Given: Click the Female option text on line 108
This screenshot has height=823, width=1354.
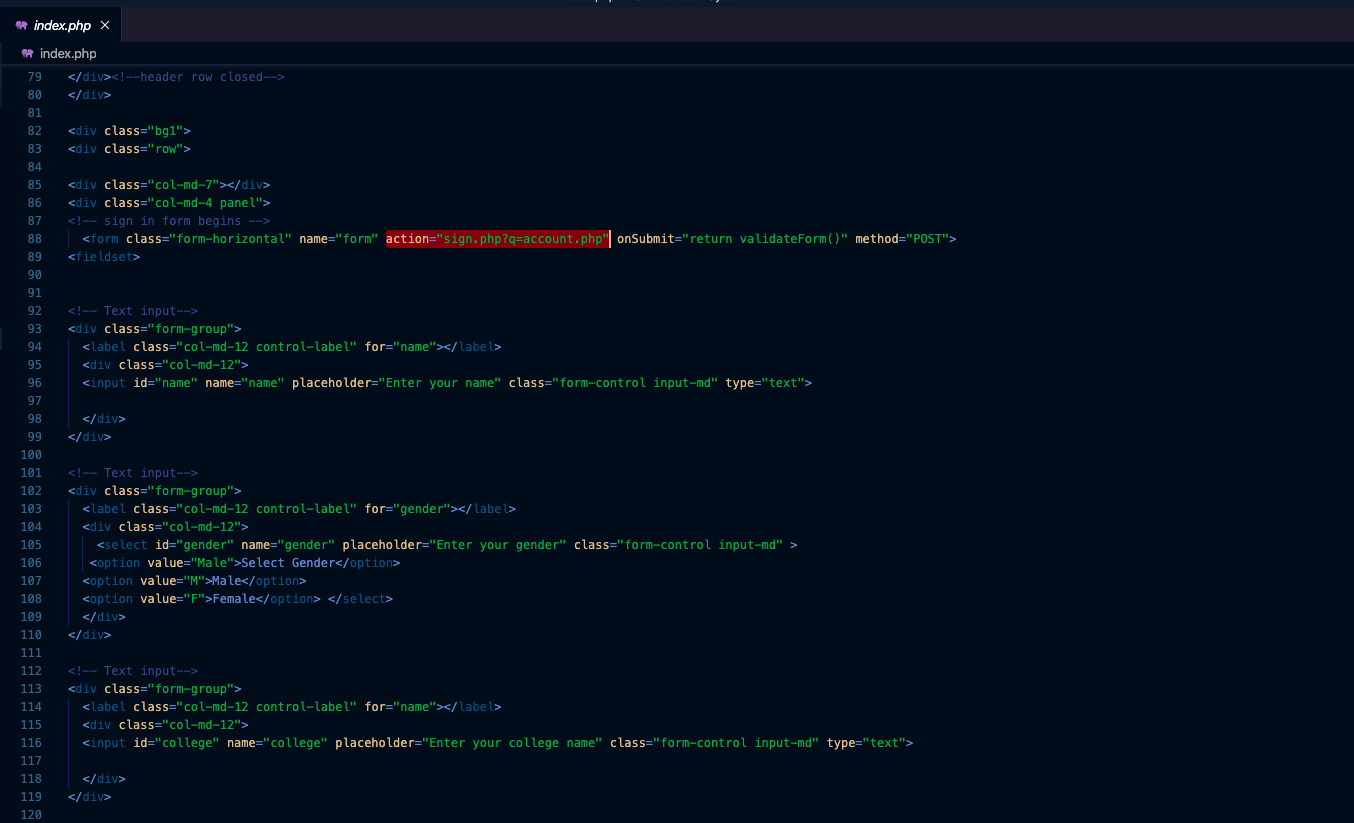Looking at the screenshot, I should click(x=234, y=599).
